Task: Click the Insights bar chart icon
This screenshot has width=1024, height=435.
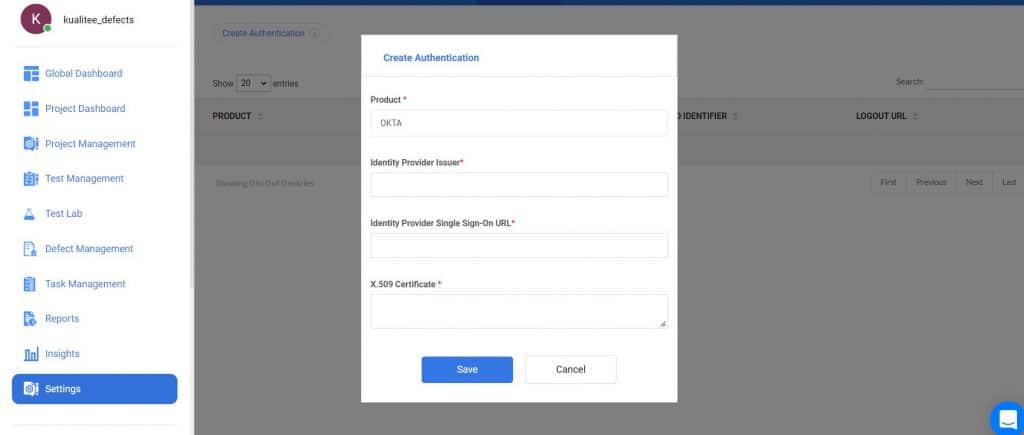Action: [31, 354]
